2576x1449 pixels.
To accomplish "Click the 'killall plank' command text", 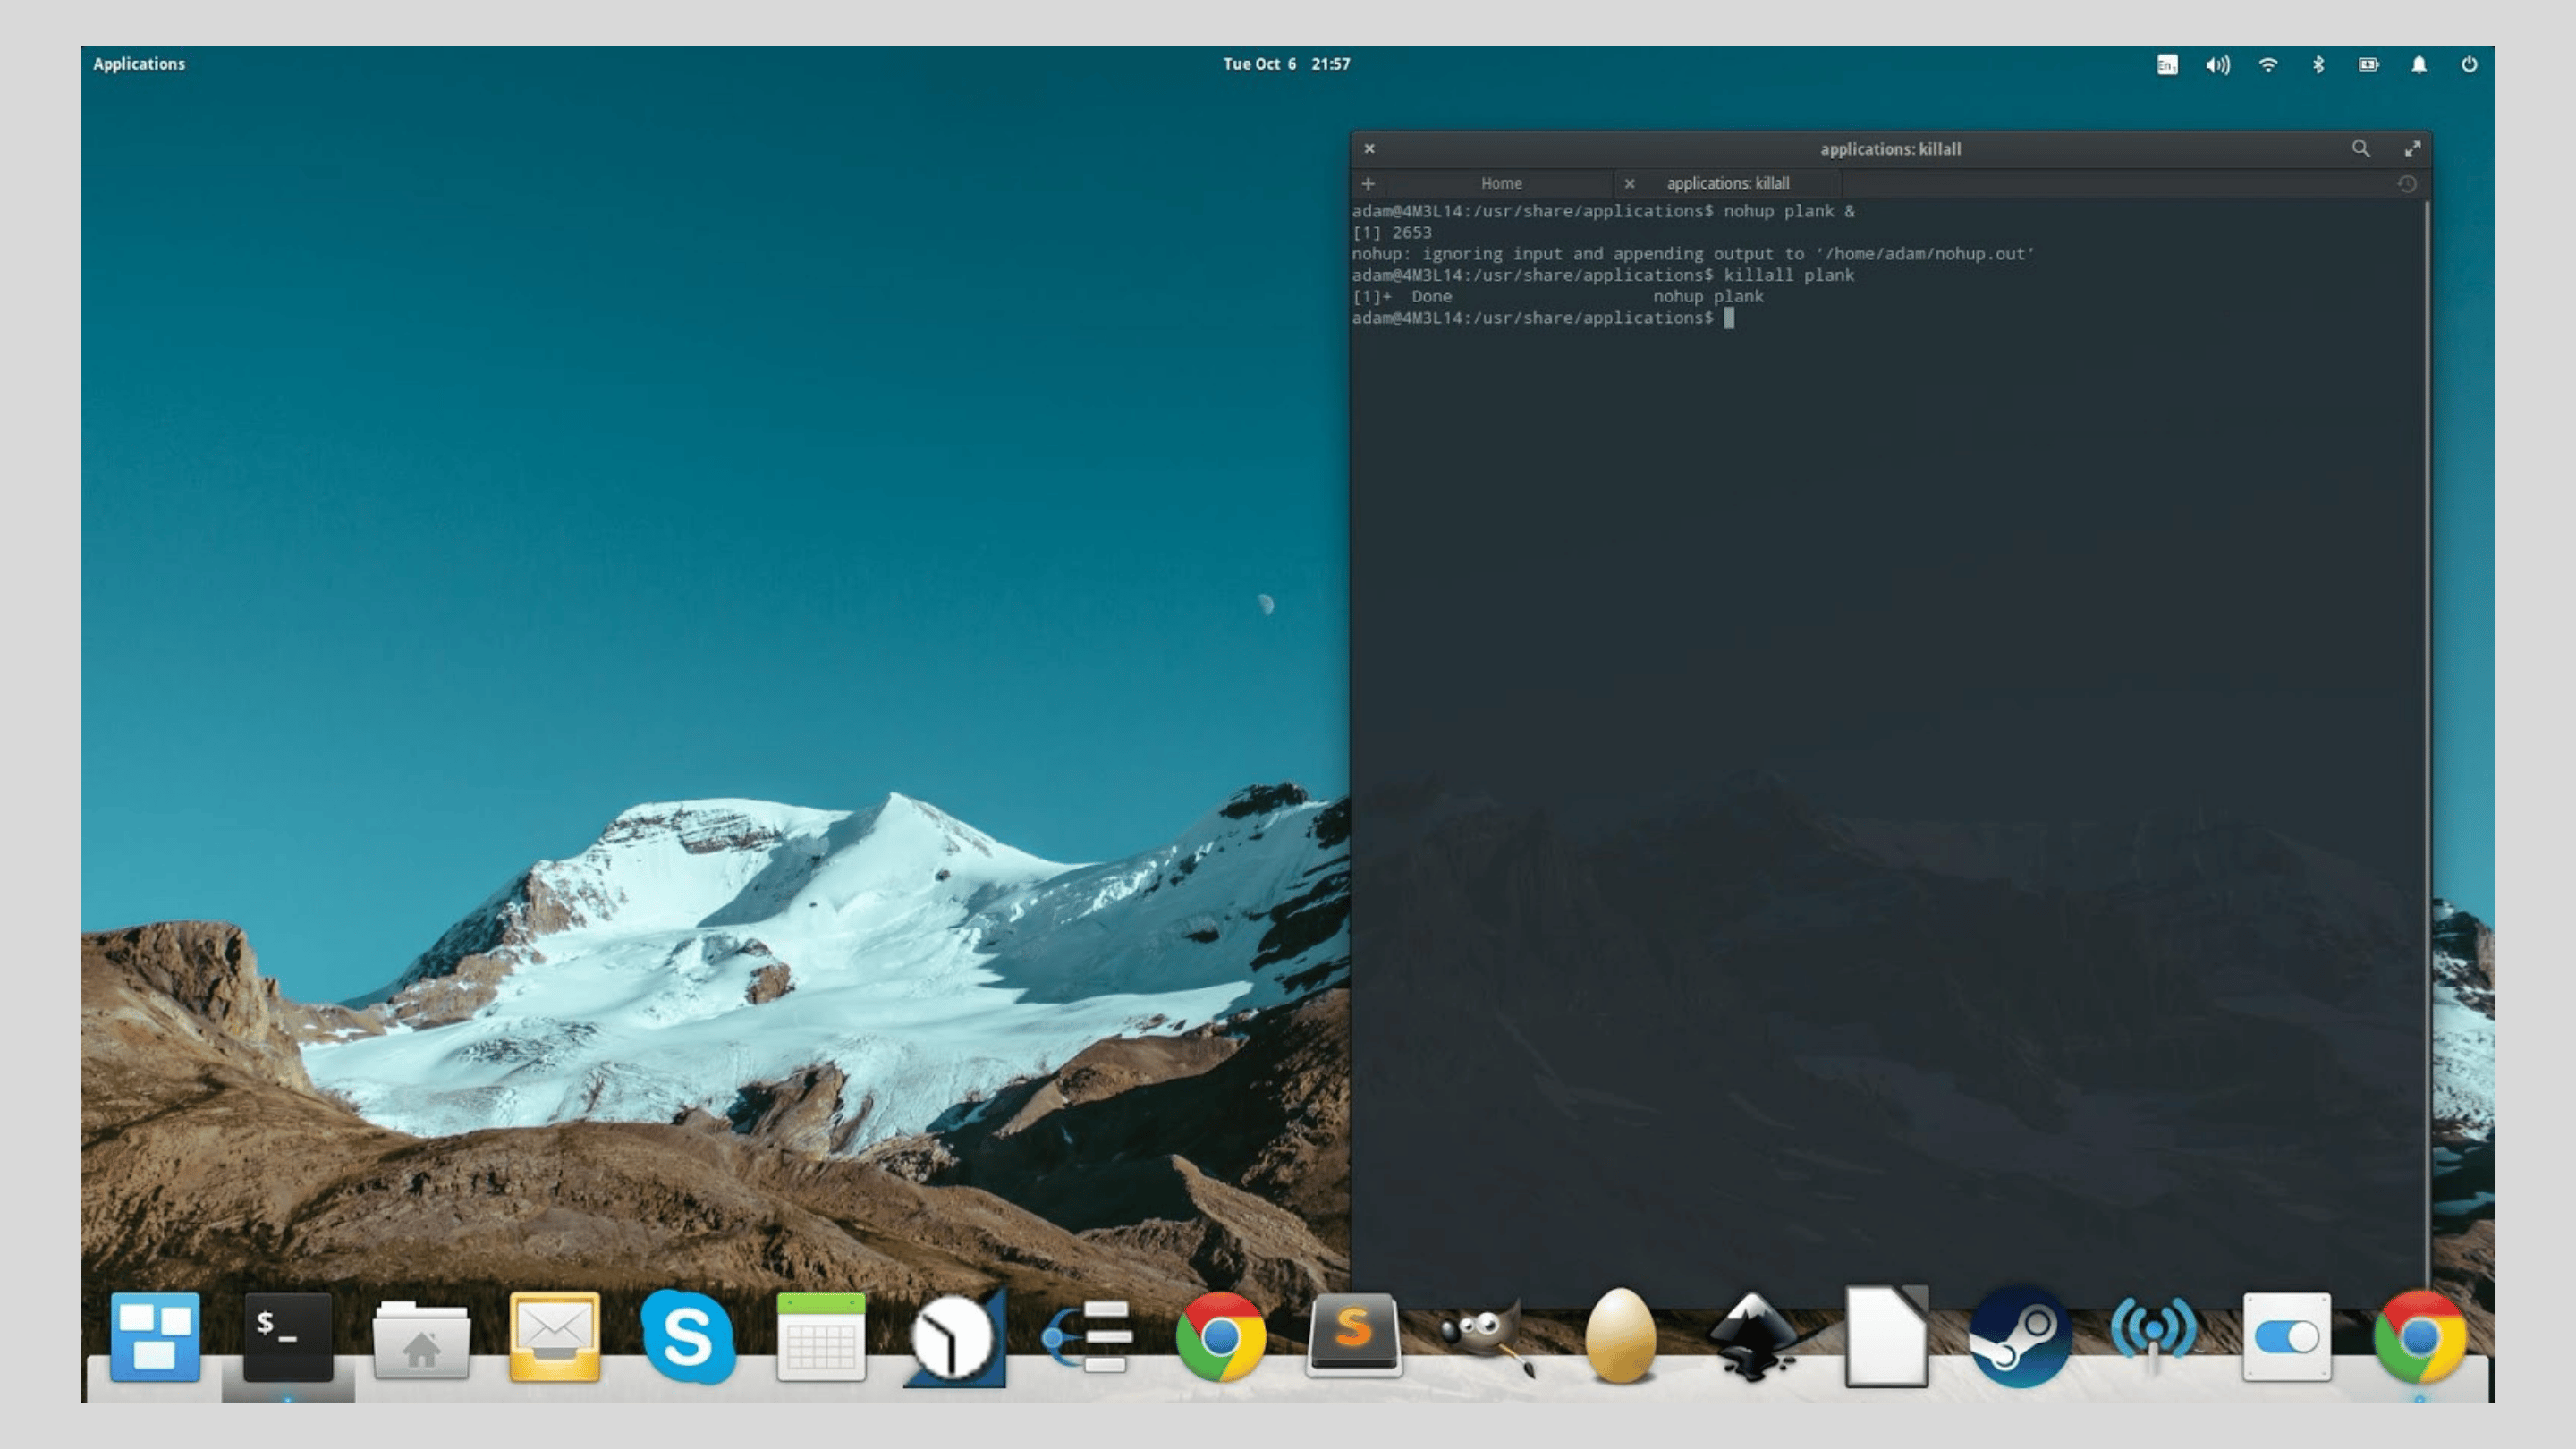I will (x=1788, y=275).
